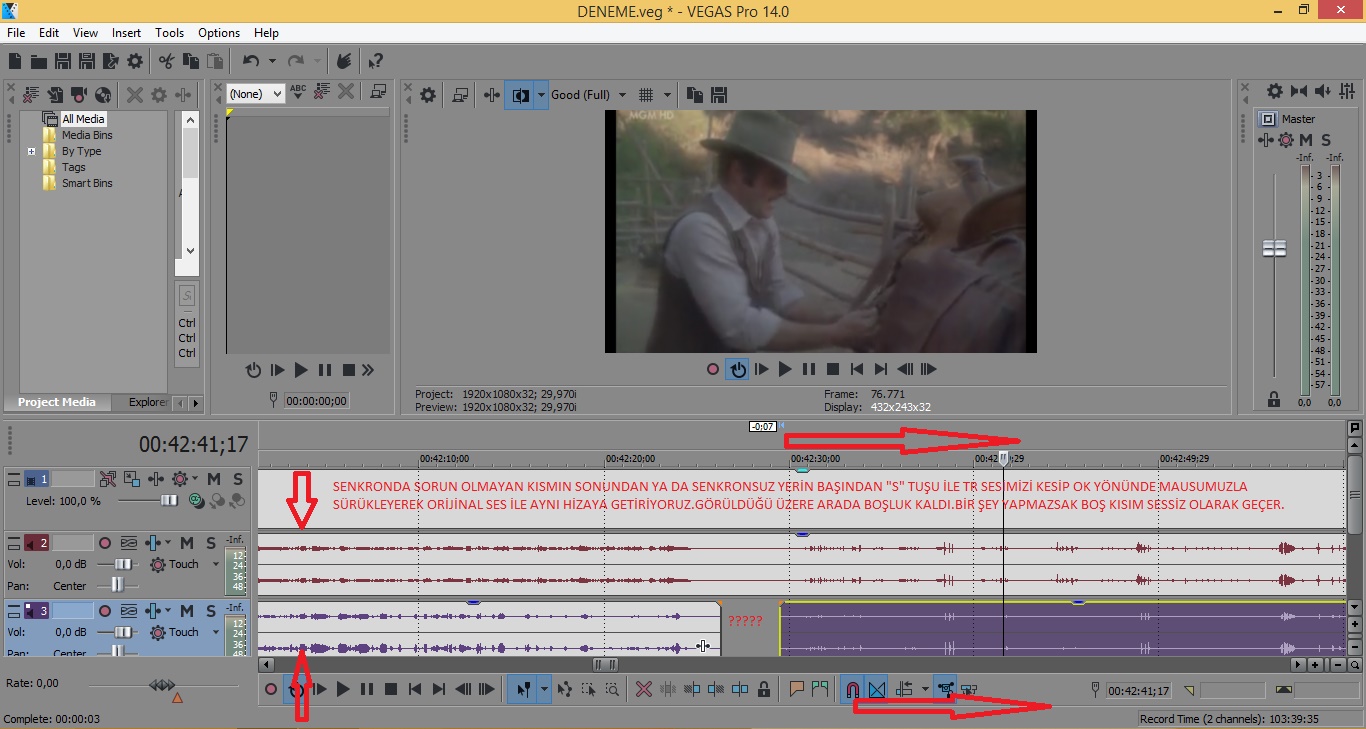1366x729 pixels.
Task: Click the red X delete icon in timeline toolbar
Action: [x=644, y=689]
